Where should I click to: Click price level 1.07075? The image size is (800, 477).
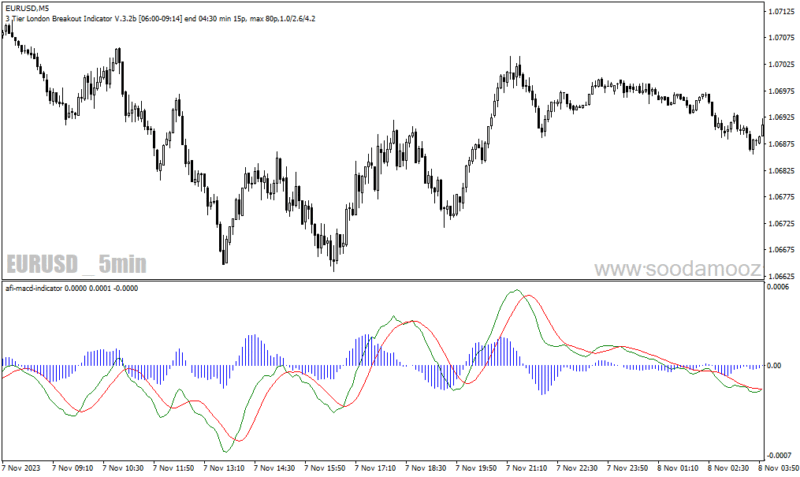pos(782,37)
